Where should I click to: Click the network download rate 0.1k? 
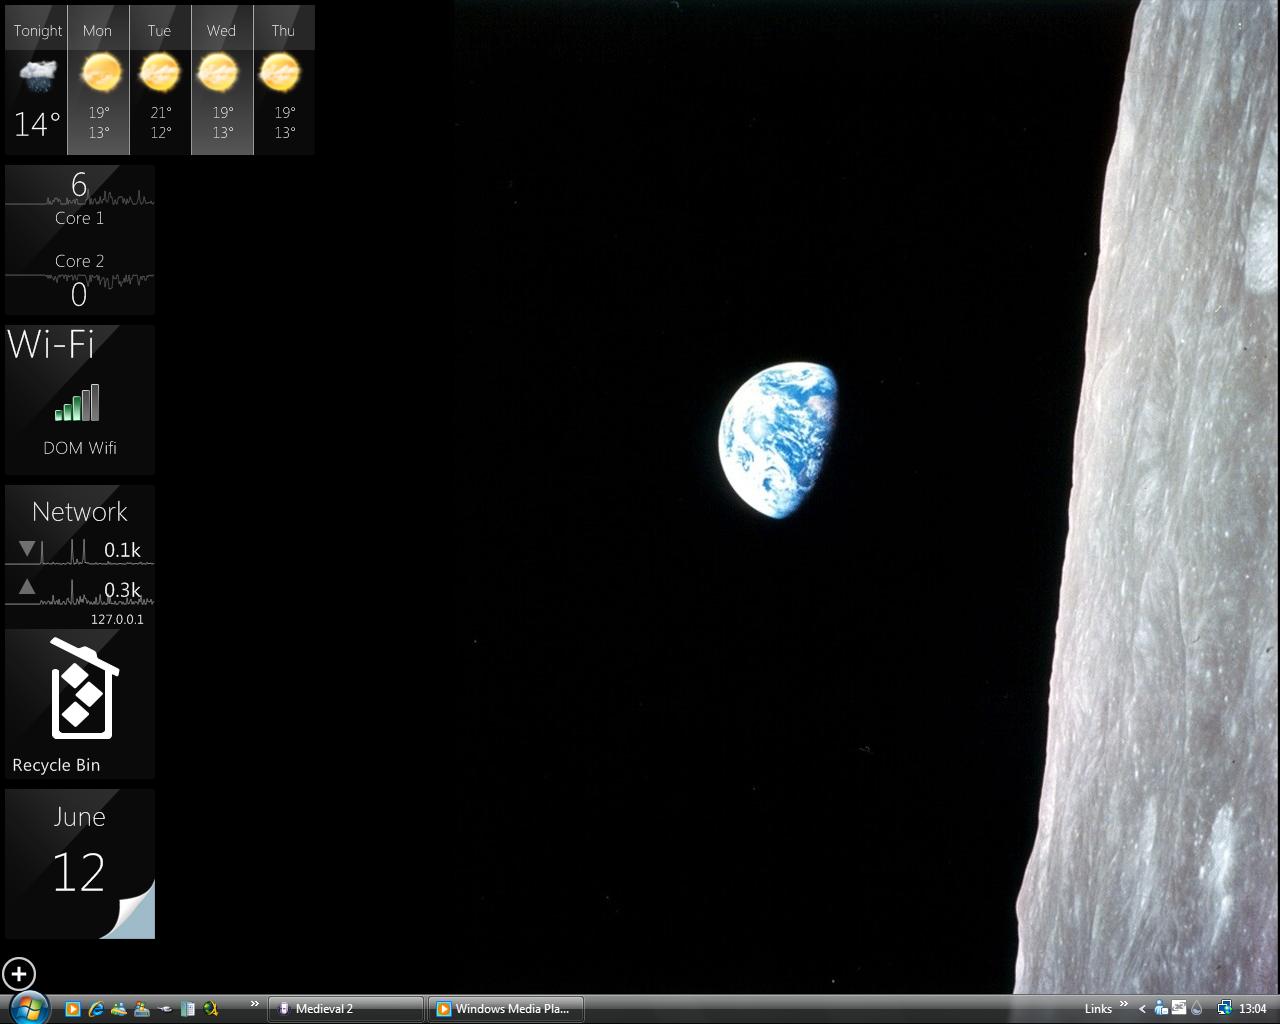click(x=122, y=550)
